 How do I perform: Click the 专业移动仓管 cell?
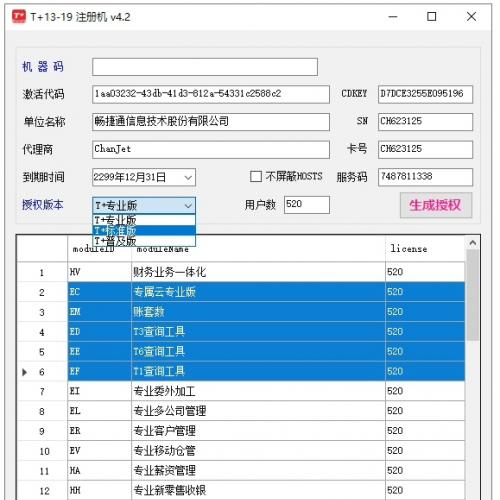(x=258, y=451)
